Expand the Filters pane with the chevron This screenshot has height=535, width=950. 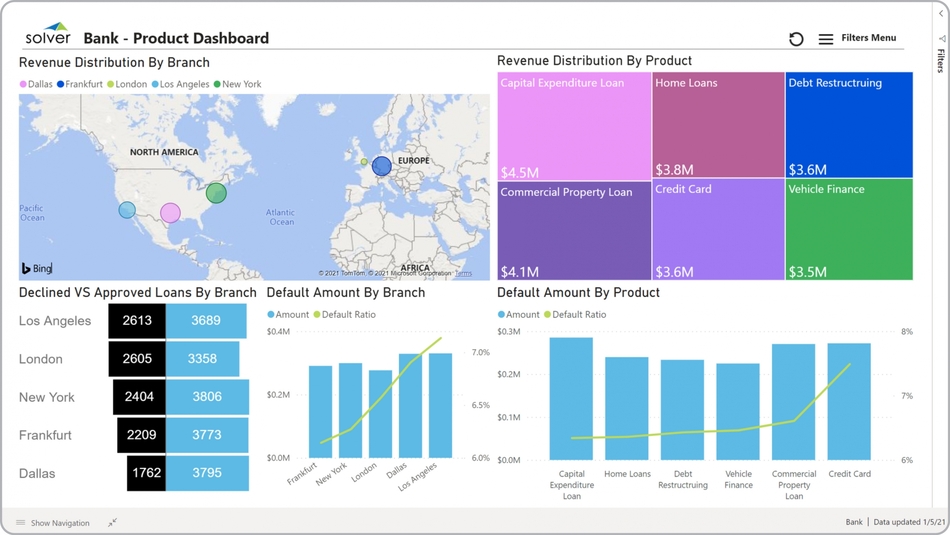click(x=941, y=14)
